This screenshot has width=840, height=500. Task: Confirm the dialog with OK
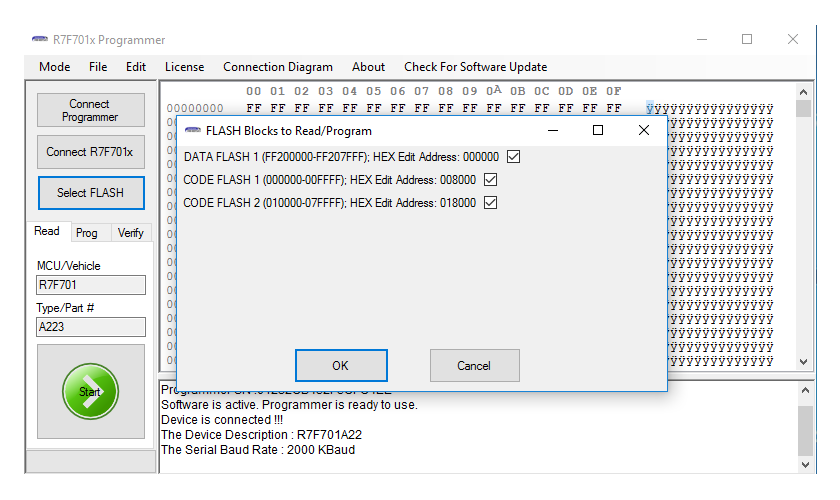click(x=341, y=365)
